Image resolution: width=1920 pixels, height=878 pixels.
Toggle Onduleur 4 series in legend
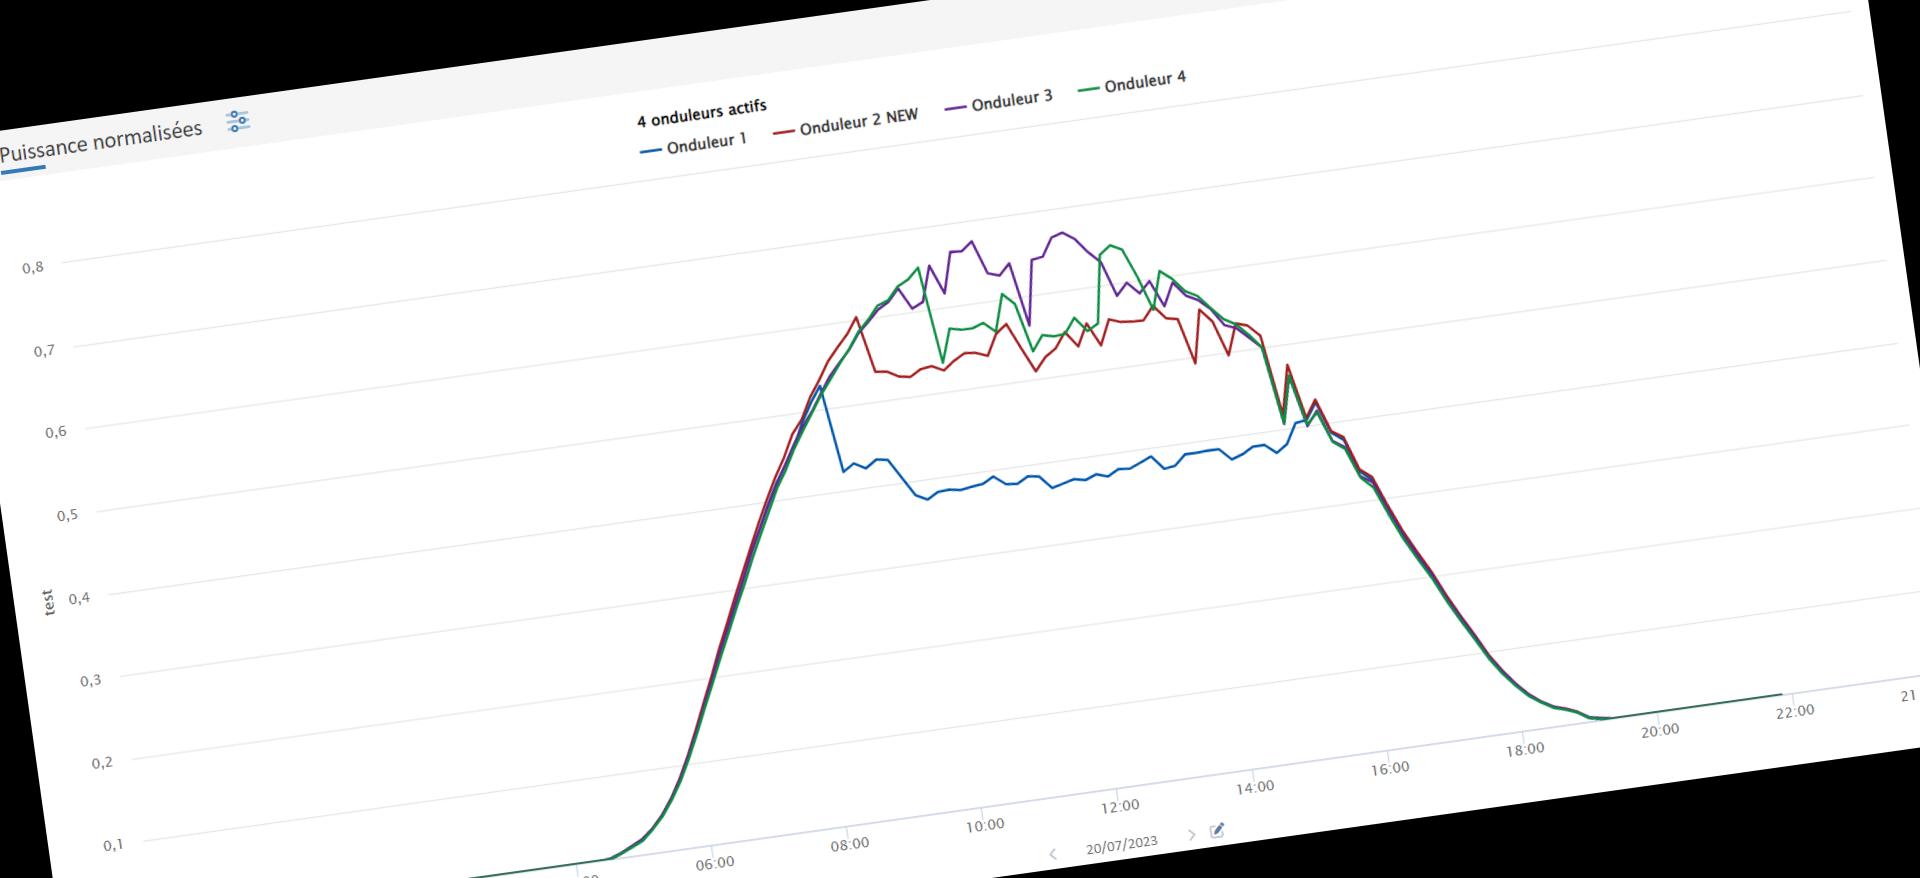pyautogui.click(x=1132, y=83)
